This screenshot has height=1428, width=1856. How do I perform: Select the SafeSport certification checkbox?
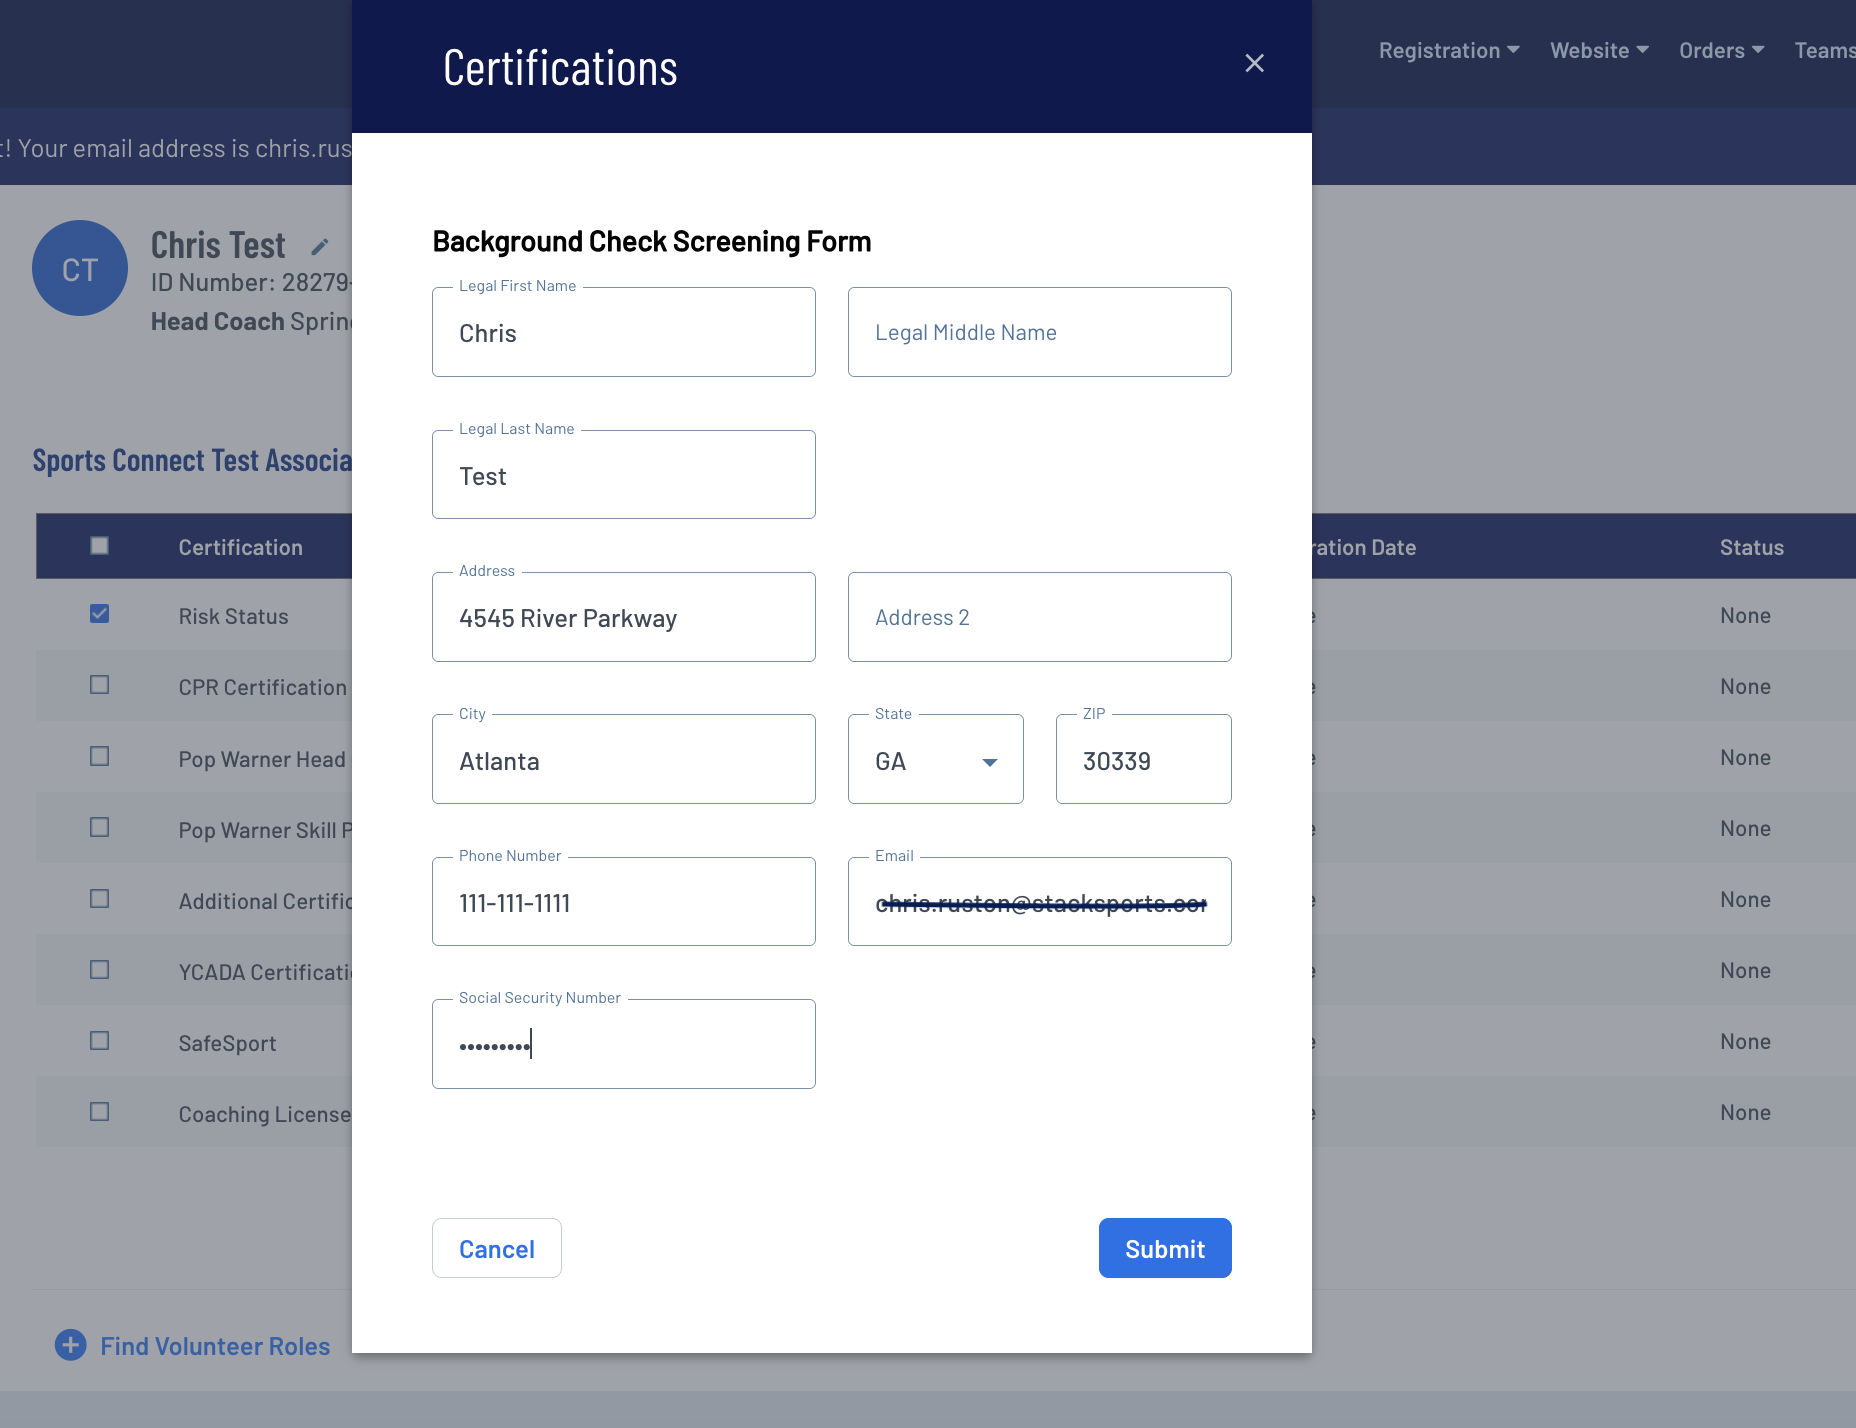[99, 1040]
